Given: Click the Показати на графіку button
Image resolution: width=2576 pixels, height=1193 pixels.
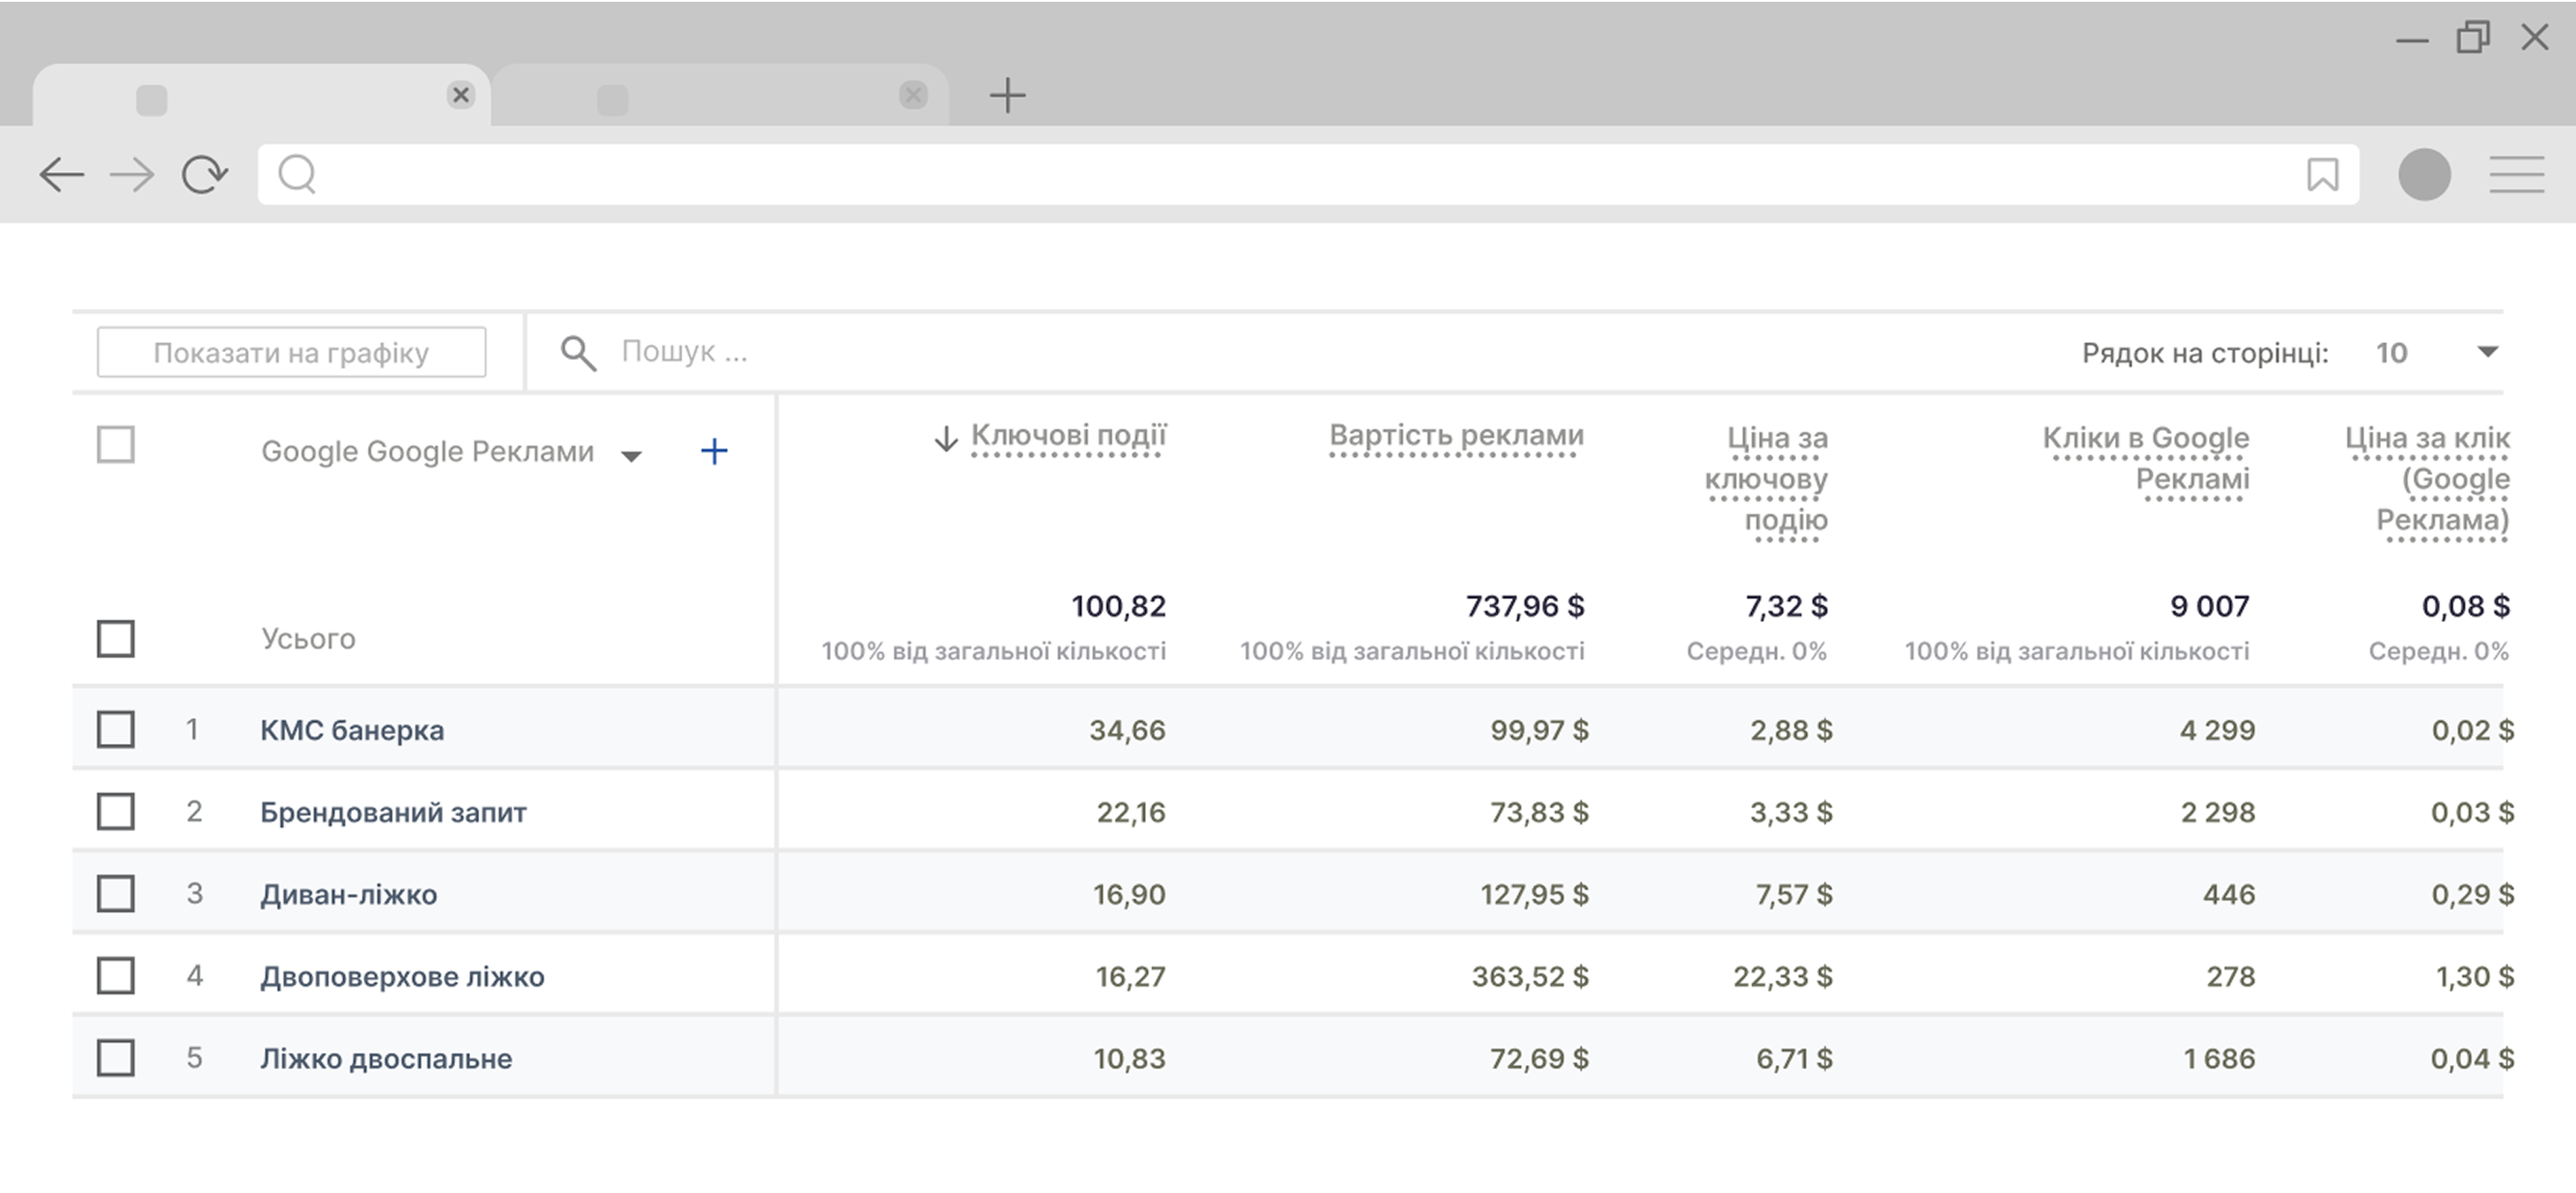Looking at the screenshot, I should click(291, 351).
